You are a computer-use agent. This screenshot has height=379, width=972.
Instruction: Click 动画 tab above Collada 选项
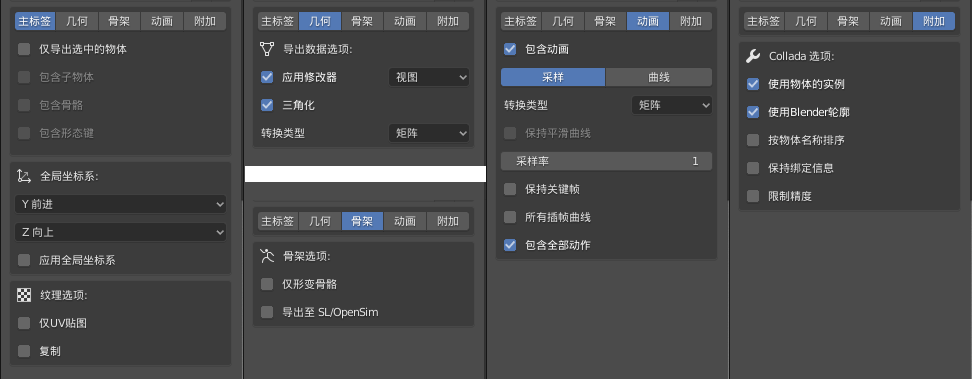(x=891, y=21)
